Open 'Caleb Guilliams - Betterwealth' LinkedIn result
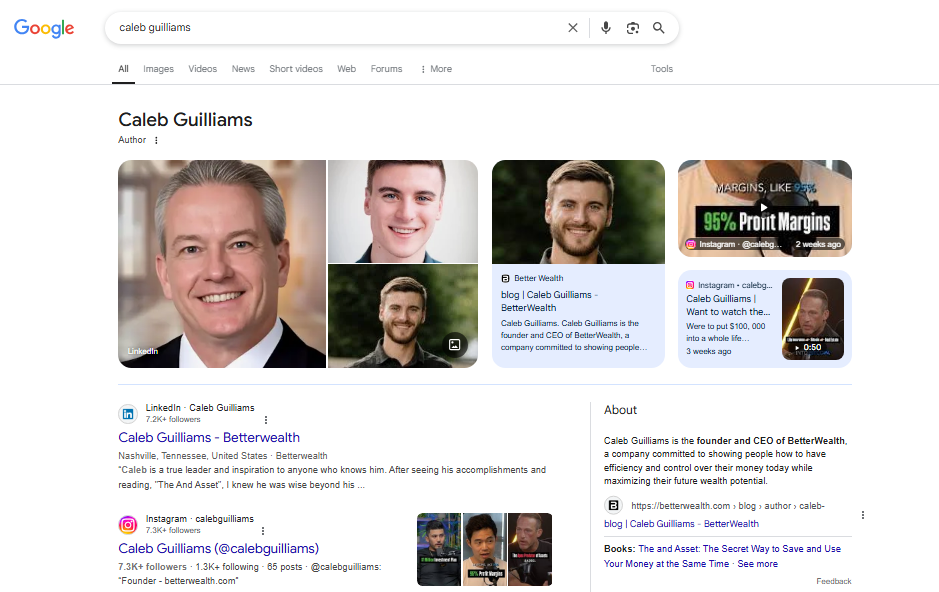The image size is (939, 592). (209, 438)
